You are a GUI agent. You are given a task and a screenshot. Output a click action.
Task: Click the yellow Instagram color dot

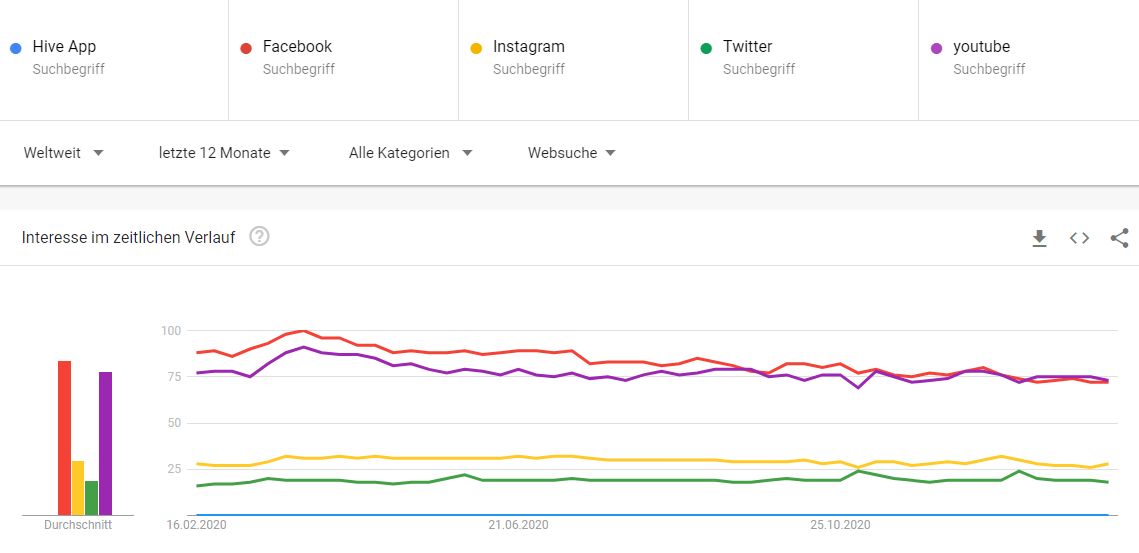point(476,48)
